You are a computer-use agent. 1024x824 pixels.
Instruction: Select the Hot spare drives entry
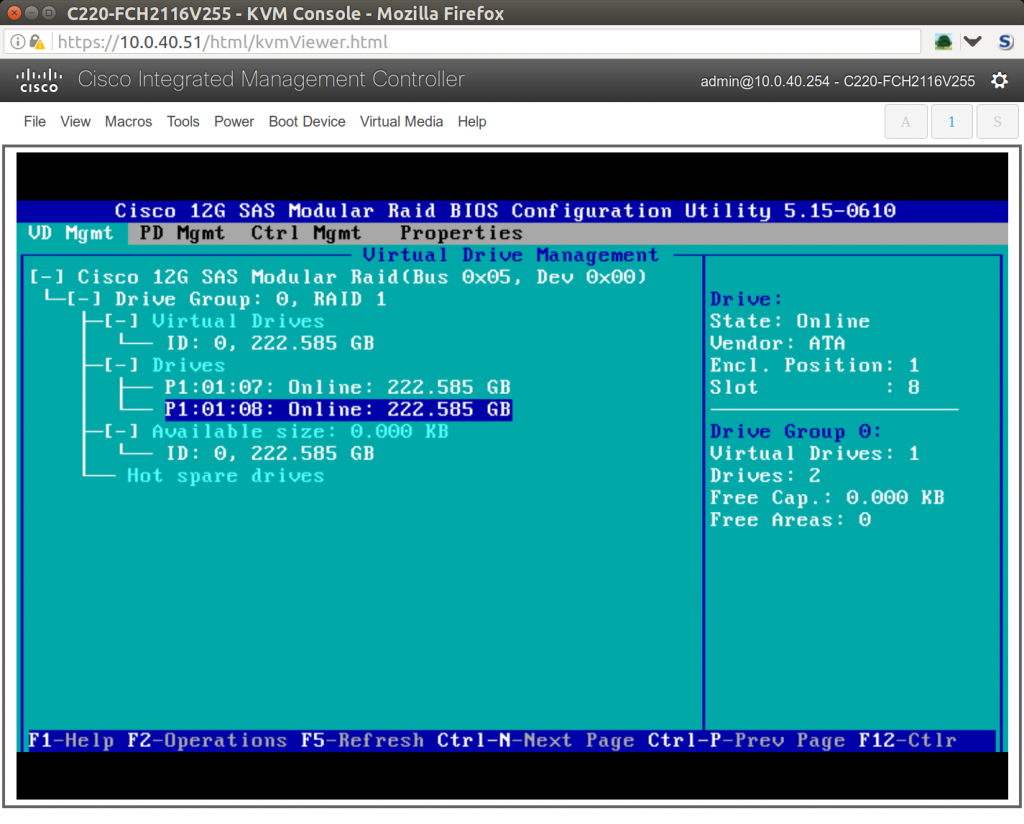[x=225, y=475]
